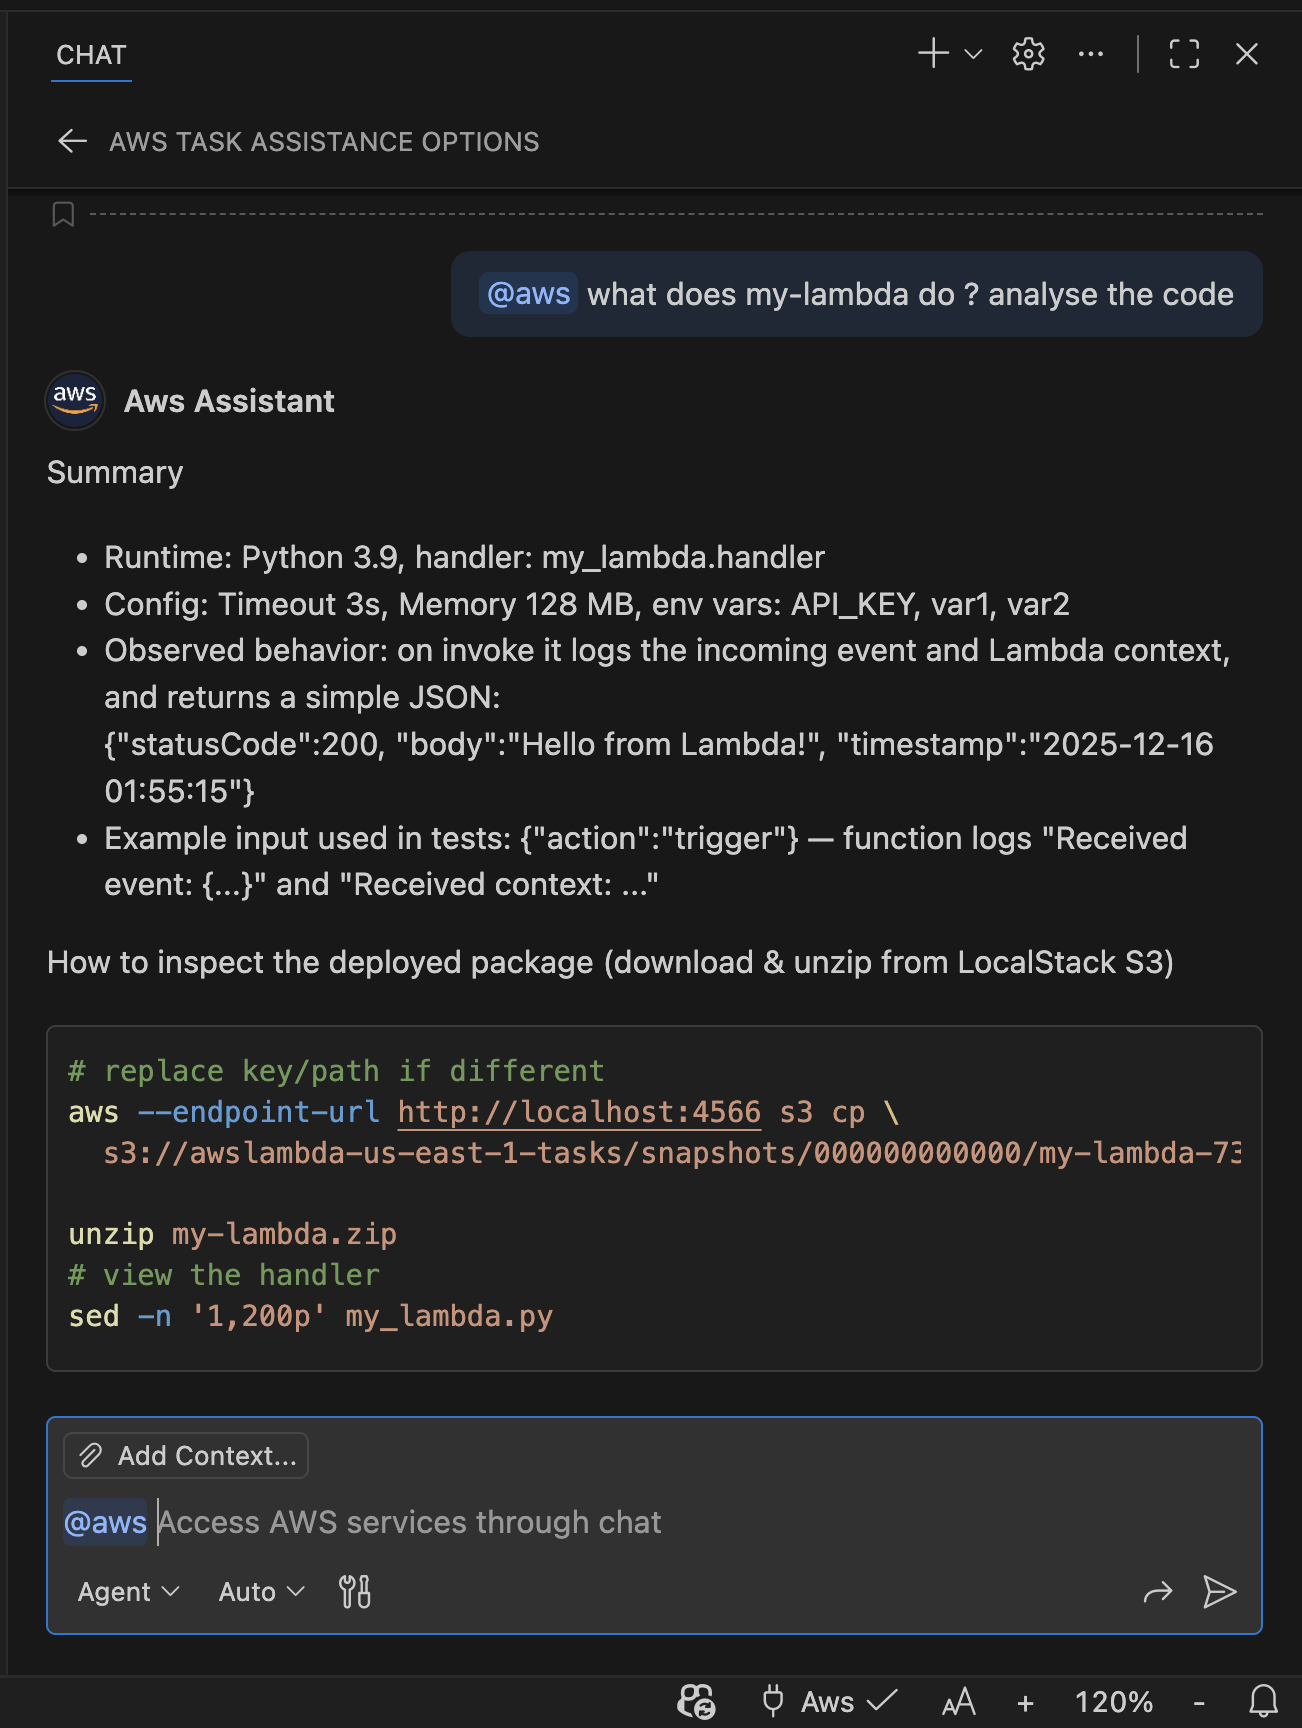Click the unzip my-lambda.zip code line
Image resolution: width=1302 pixels, height=1728 pixels.
point(233,1234)
